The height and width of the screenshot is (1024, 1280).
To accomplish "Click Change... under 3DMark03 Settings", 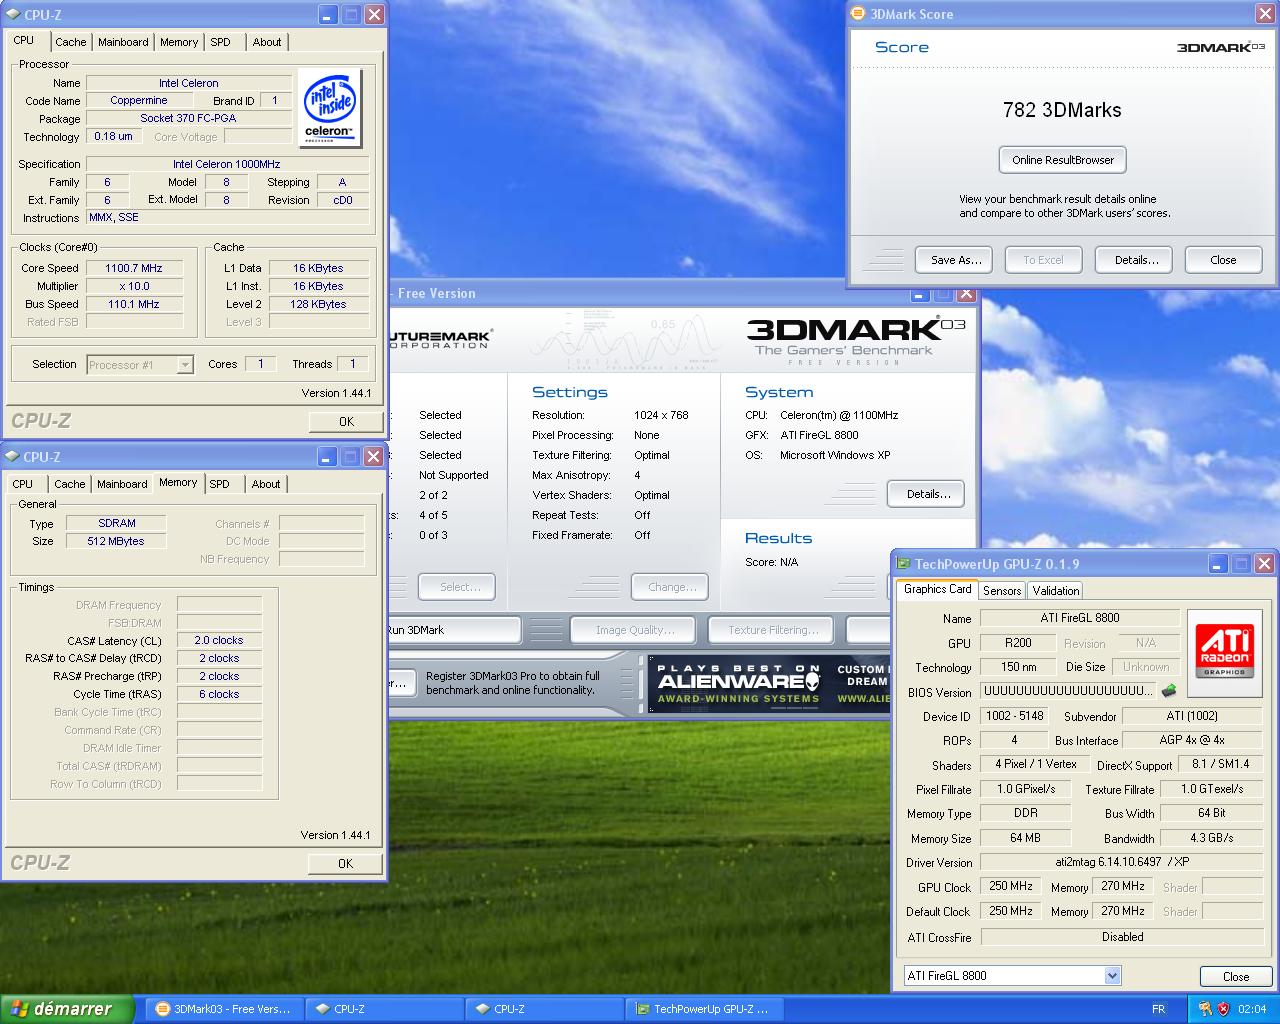I will [672, 587].
